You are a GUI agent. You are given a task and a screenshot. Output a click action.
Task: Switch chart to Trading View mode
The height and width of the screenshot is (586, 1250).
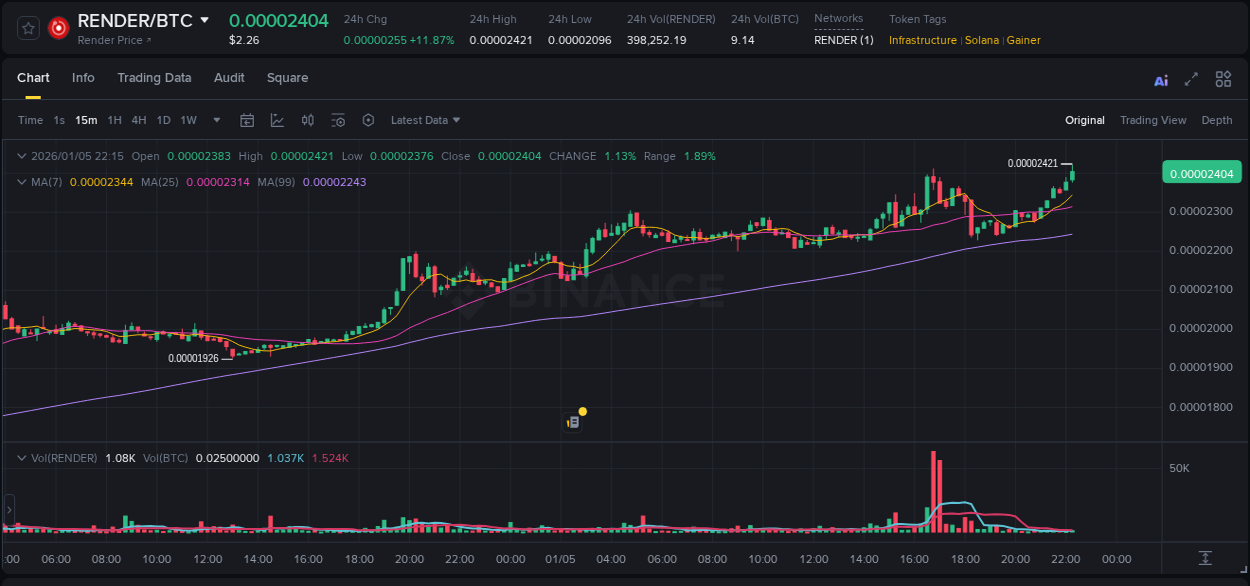pyautogui.click(x=1153, y=119)
